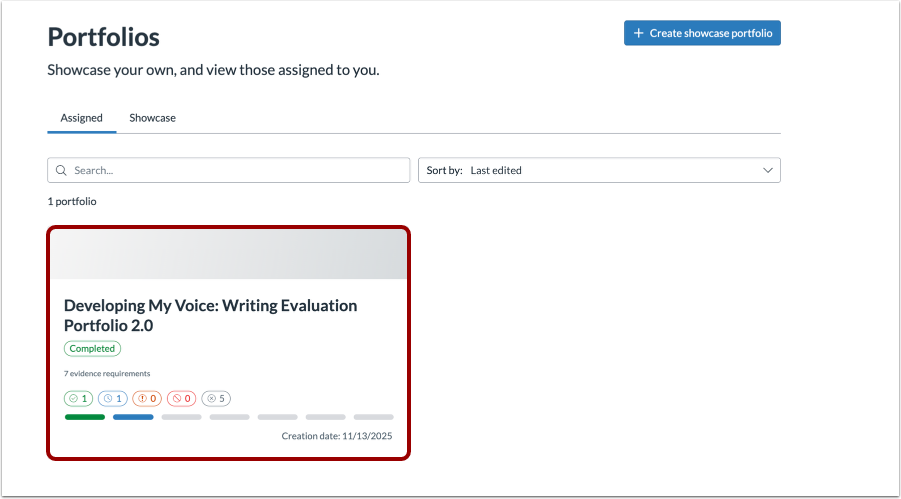Viewport: 901px width, 499px height.
Task: Click the gray portfolio card banner image
Action: [229, 255]
